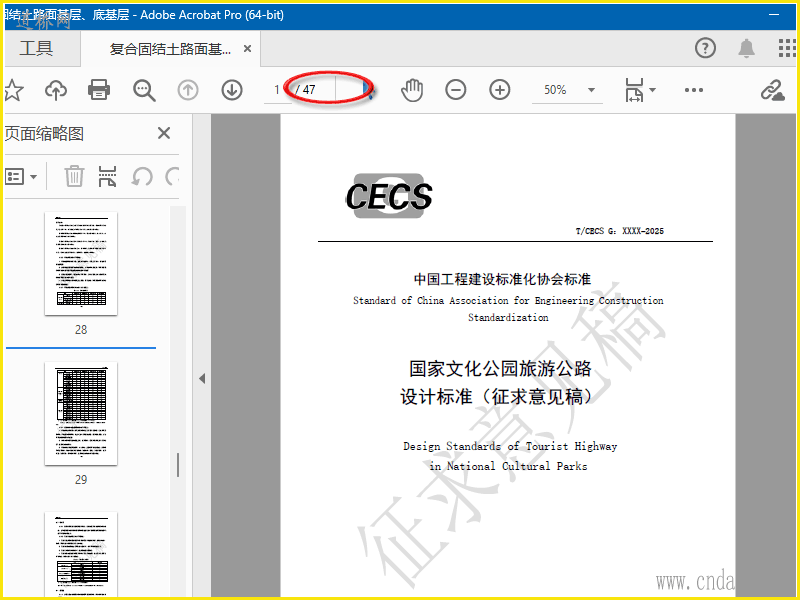
Task: Close the 页面缩略图 panel
Action: 164,134
